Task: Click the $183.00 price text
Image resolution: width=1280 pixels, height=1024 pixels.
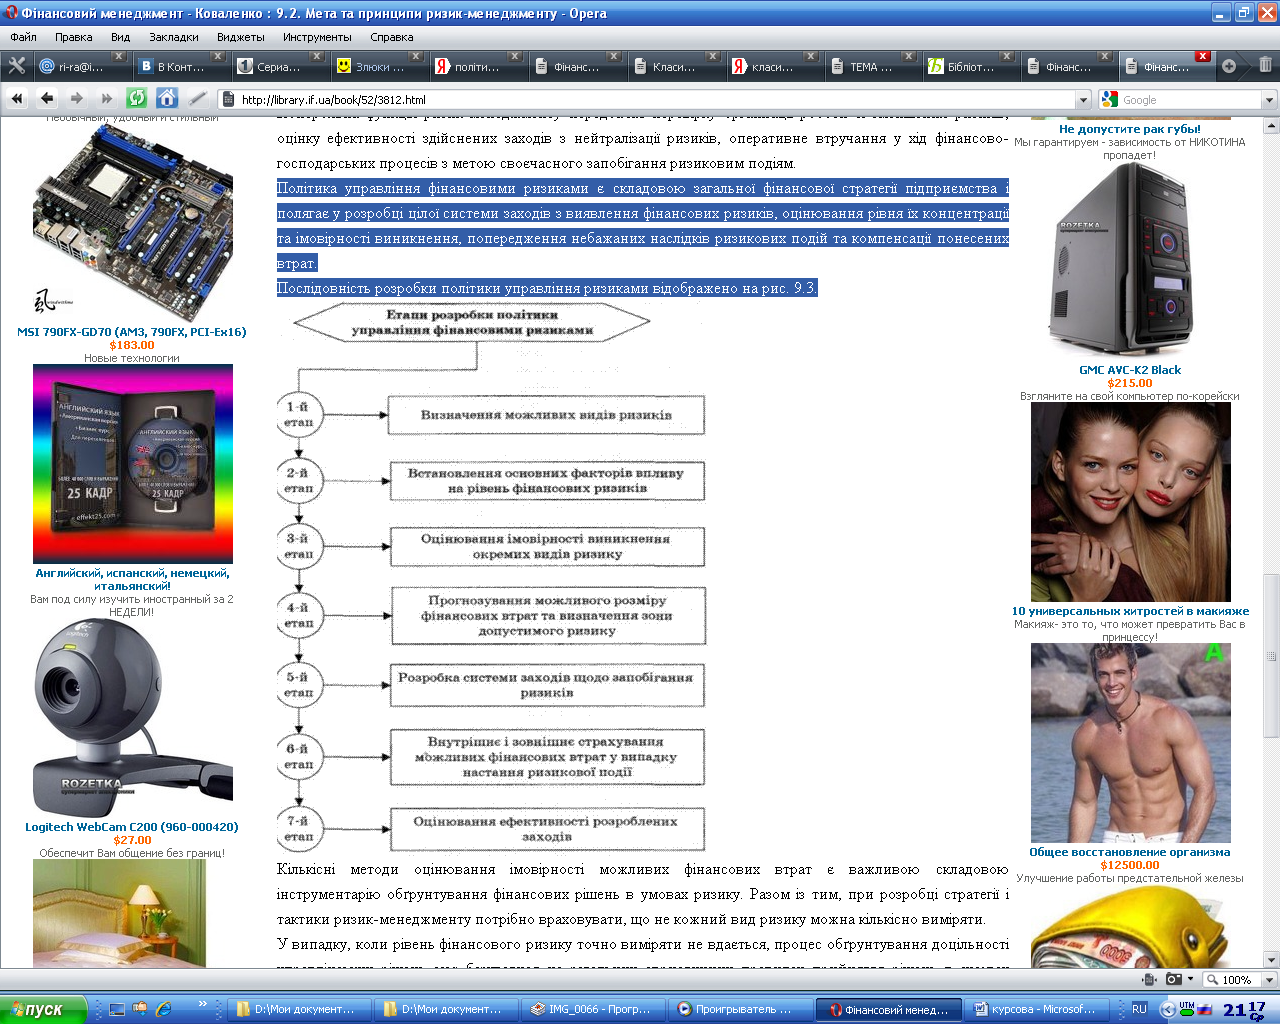Action: (x=132, y=345)
